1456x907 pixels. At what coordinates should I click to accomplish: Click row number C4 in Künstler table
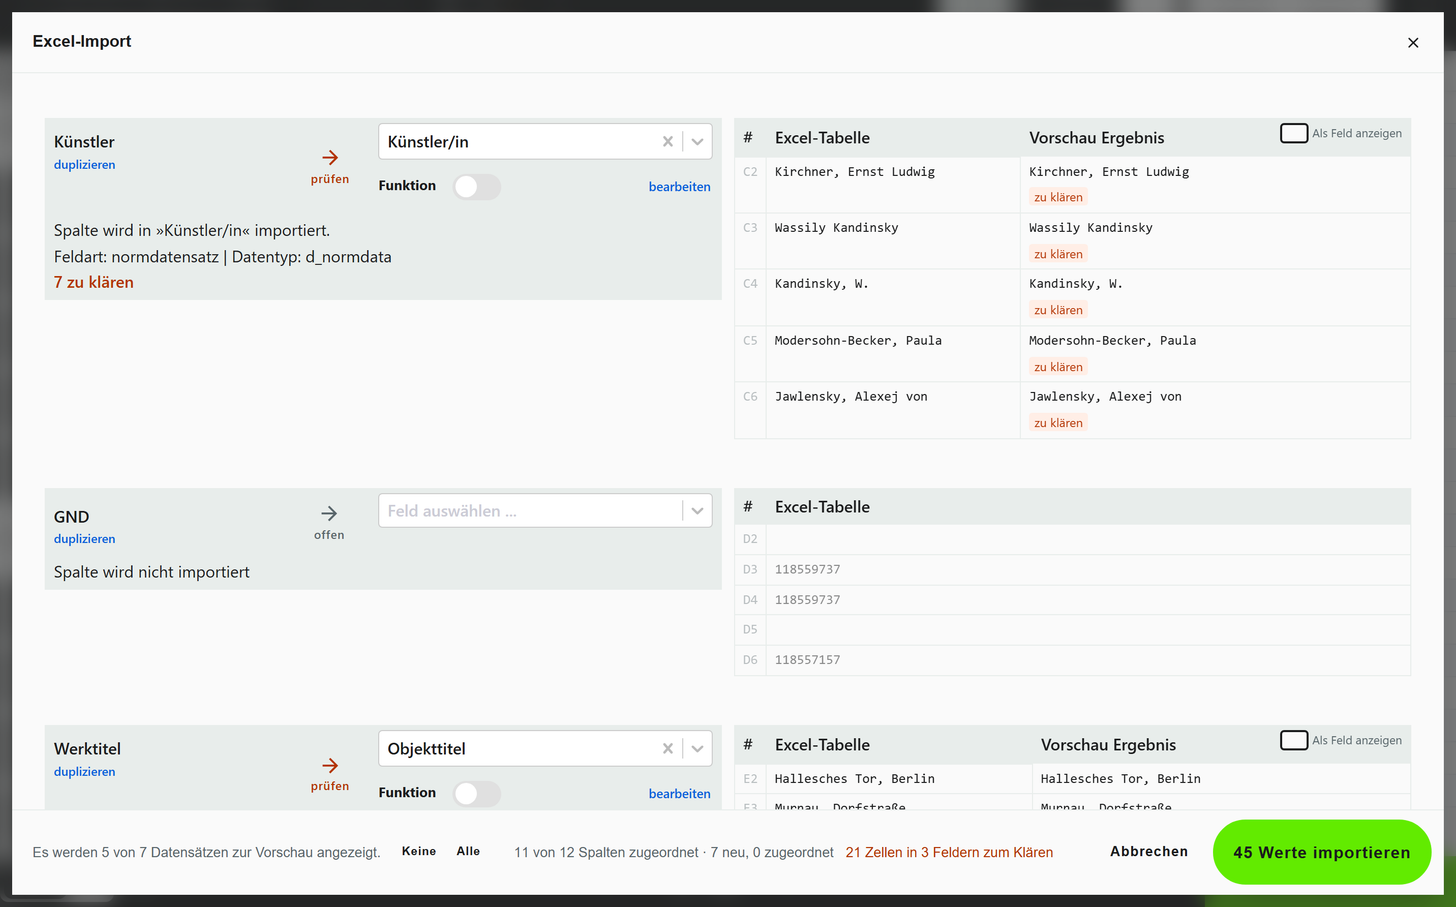coord(750,284)
